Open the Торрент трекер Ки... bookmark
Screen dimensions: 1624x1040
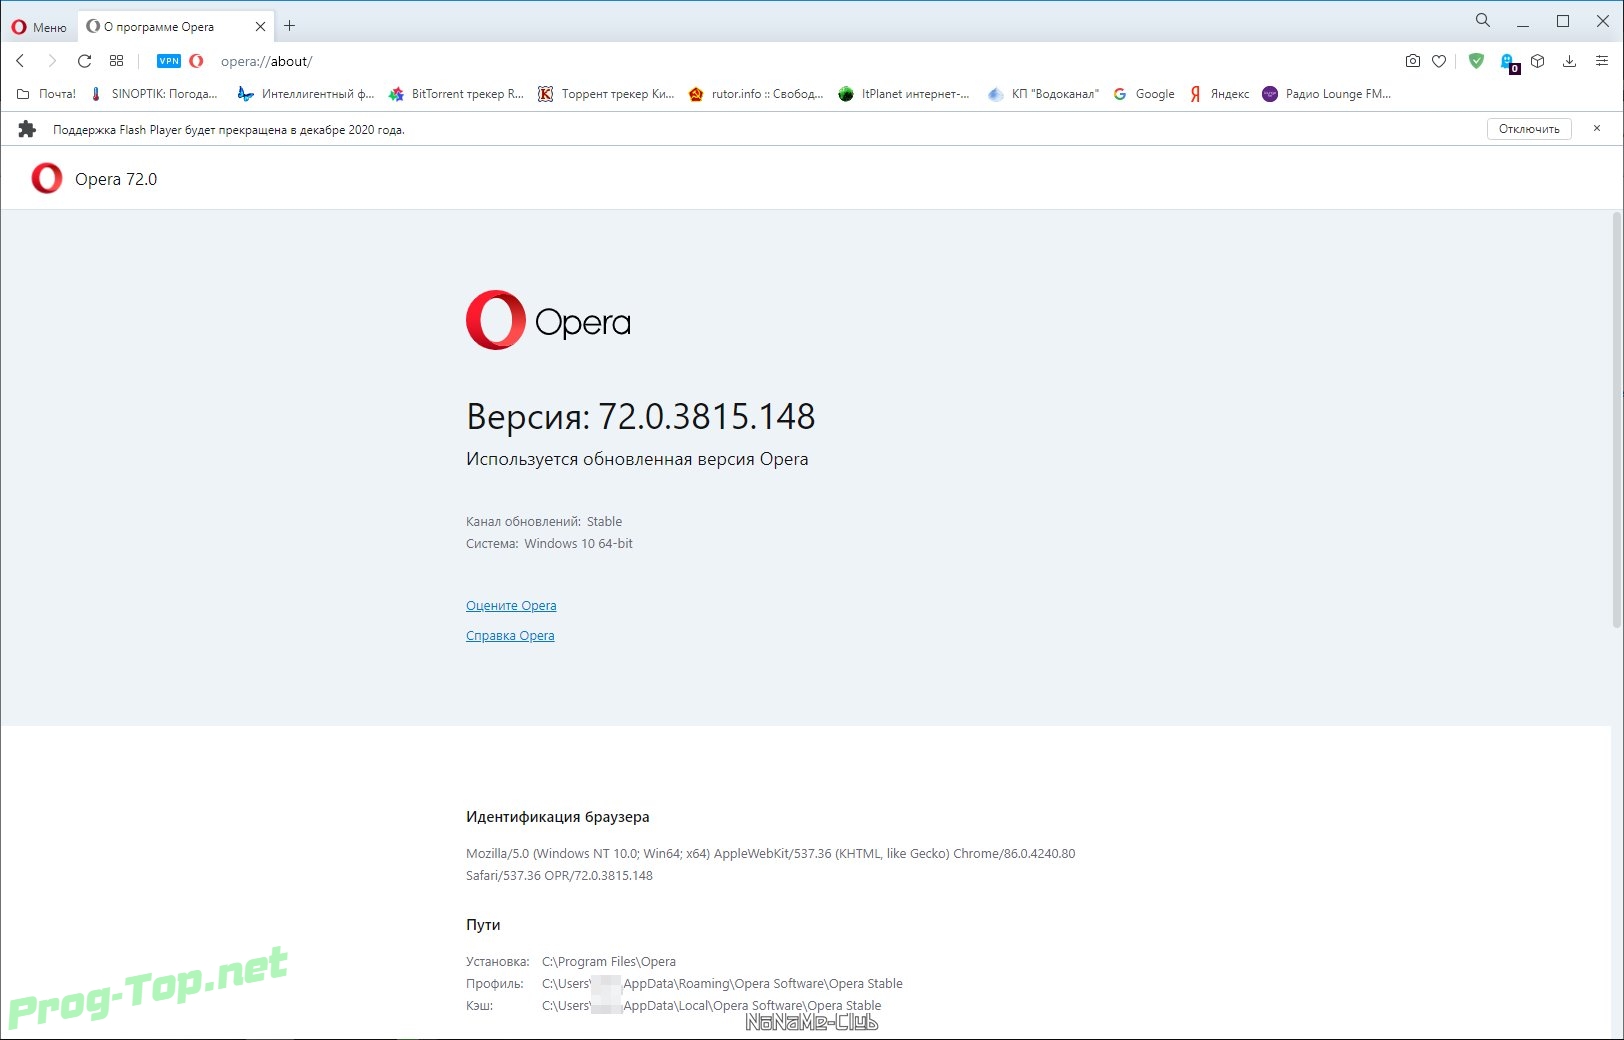[606, 94]
